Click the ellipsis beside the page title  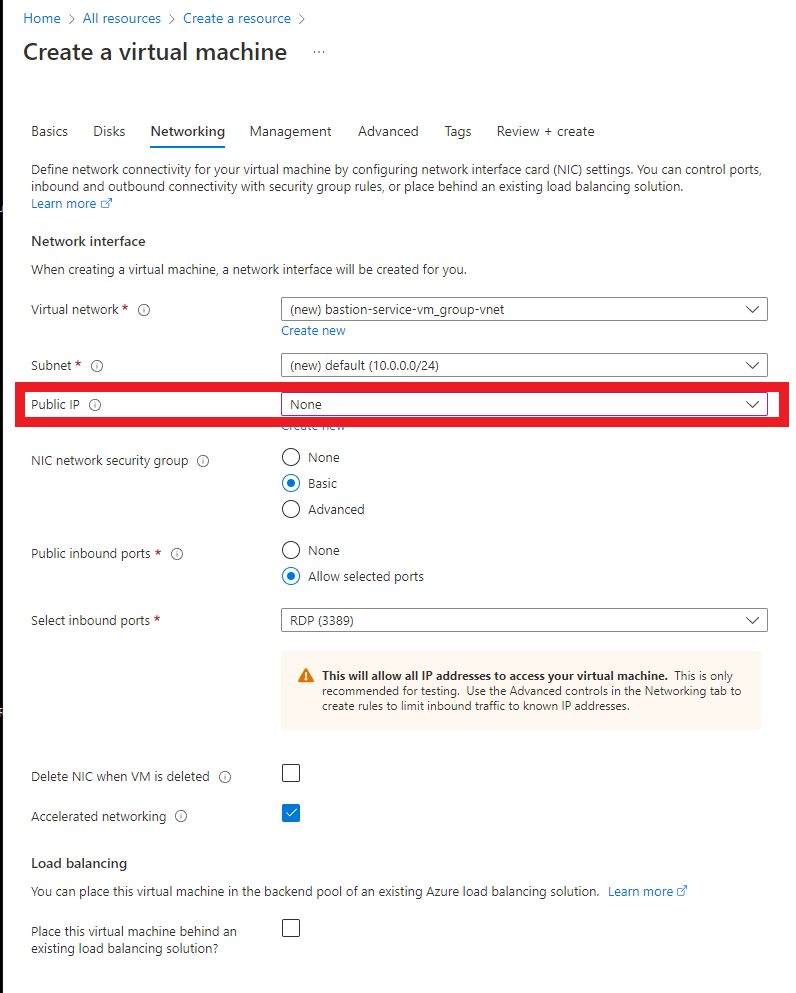tap(318, 52)
